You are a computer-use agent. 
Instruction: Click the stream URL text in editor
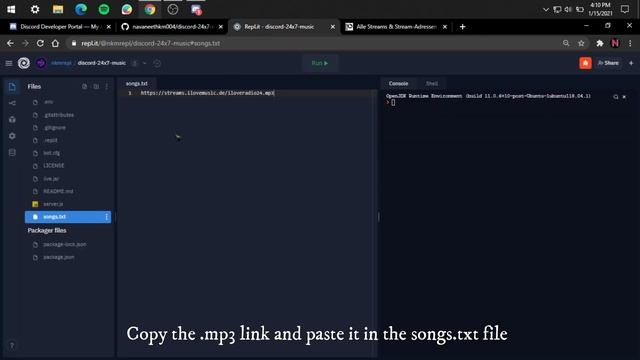[207, 93]
